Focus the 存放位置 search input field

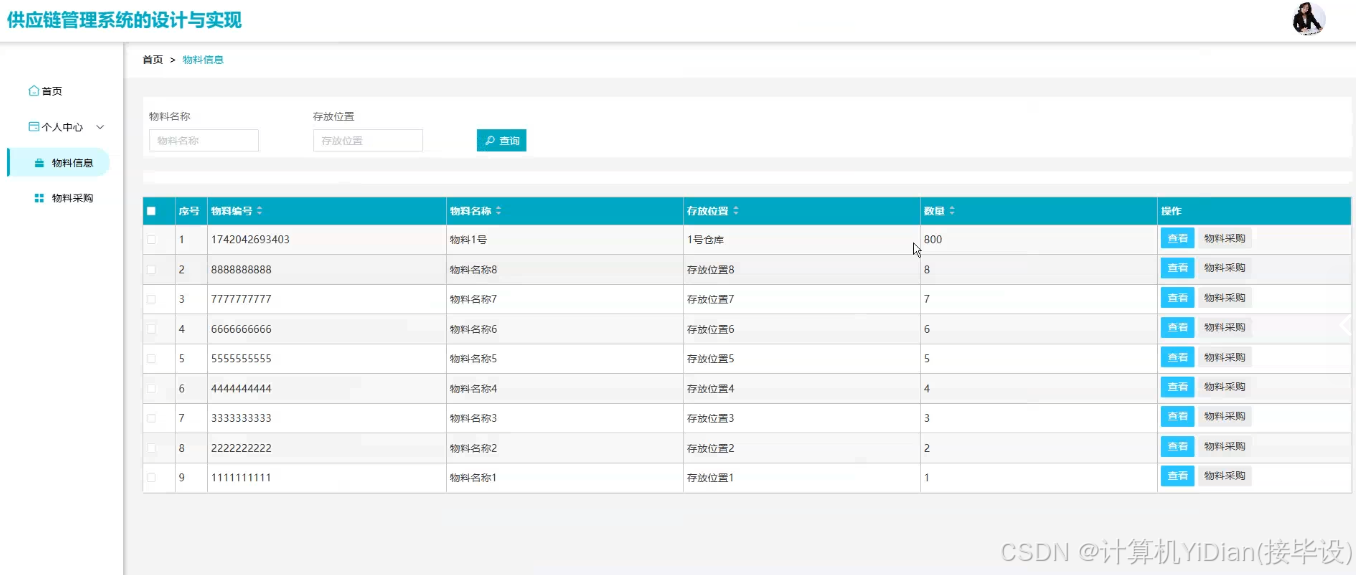(368, 141)
